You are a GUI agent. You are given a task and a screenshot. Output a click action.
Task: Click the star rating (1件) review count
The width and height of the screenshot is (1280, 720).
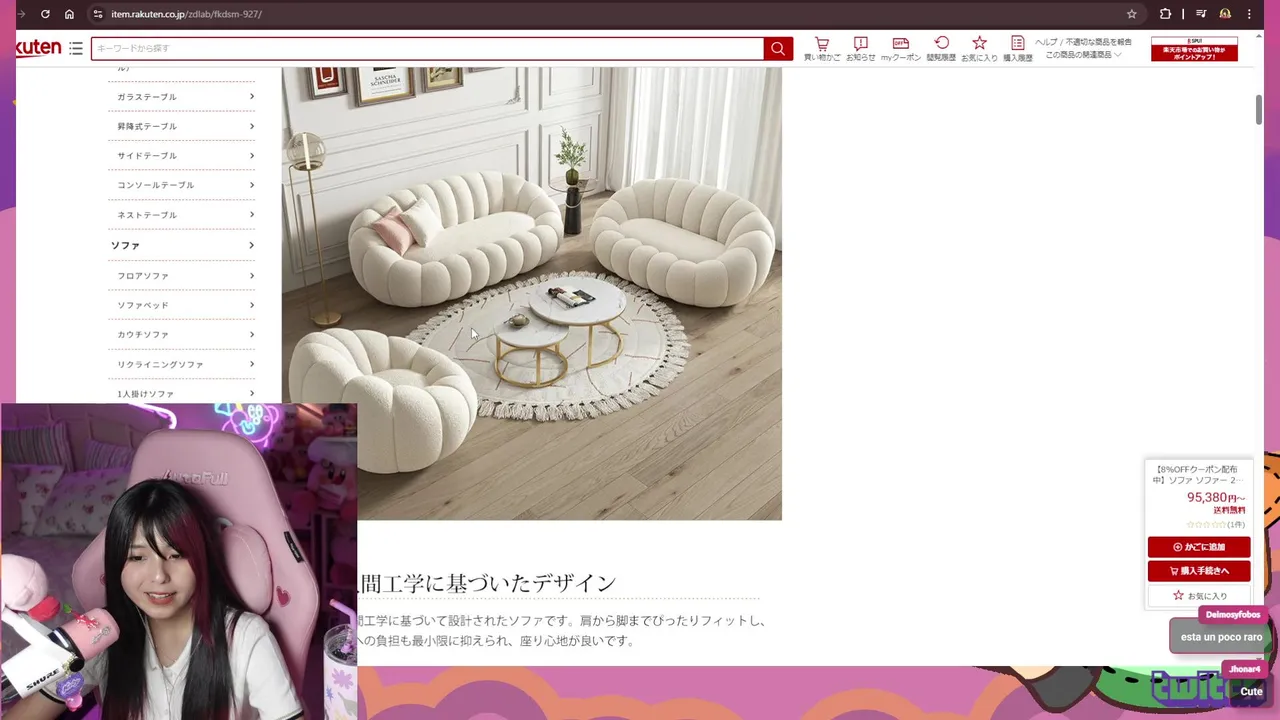click(1216, 524)
